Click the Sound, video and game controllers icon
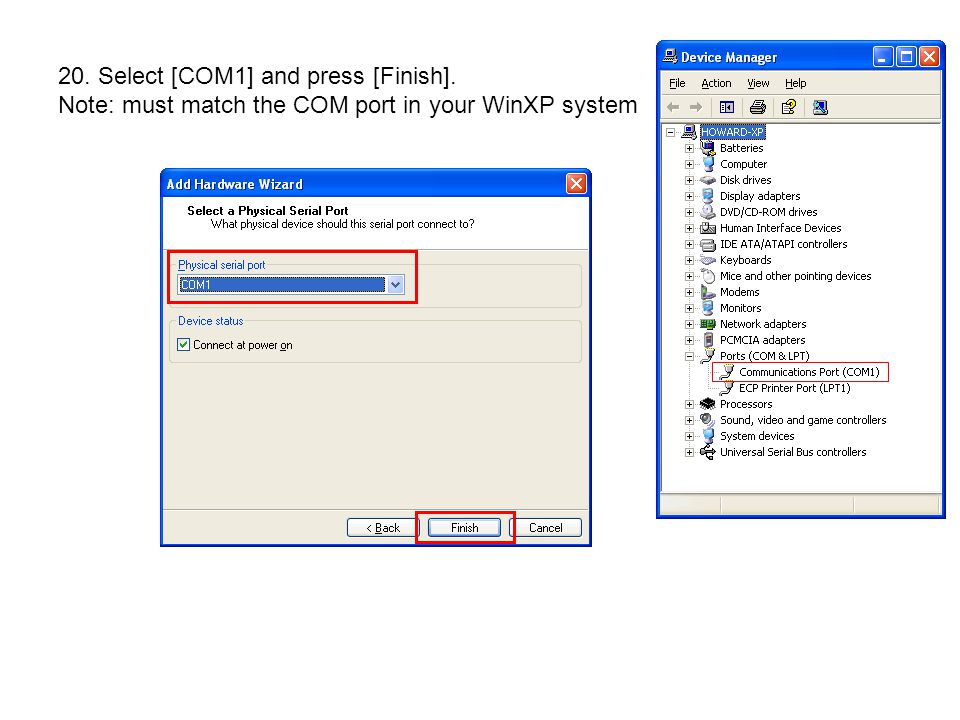Viewport: 960px width, 720px height. pos(708,420)
